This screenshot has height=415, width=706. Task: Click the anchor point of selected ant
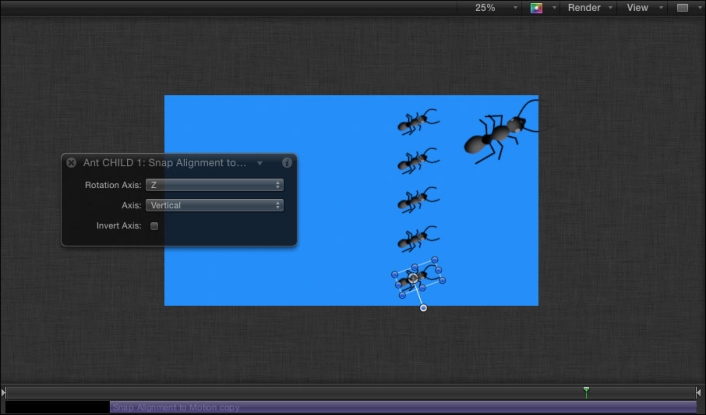click(x=413, y=279)
